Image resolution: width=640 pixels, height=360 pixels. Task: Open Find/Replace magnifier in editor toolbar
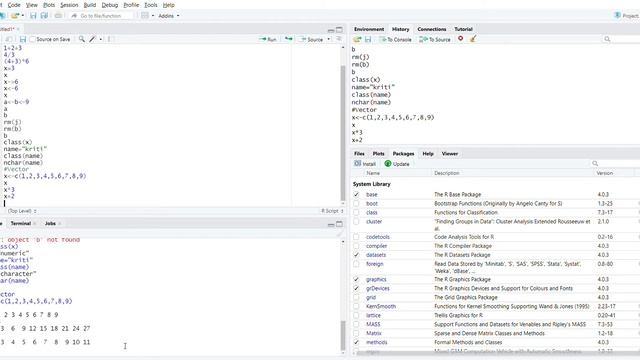tap(82, 39)
